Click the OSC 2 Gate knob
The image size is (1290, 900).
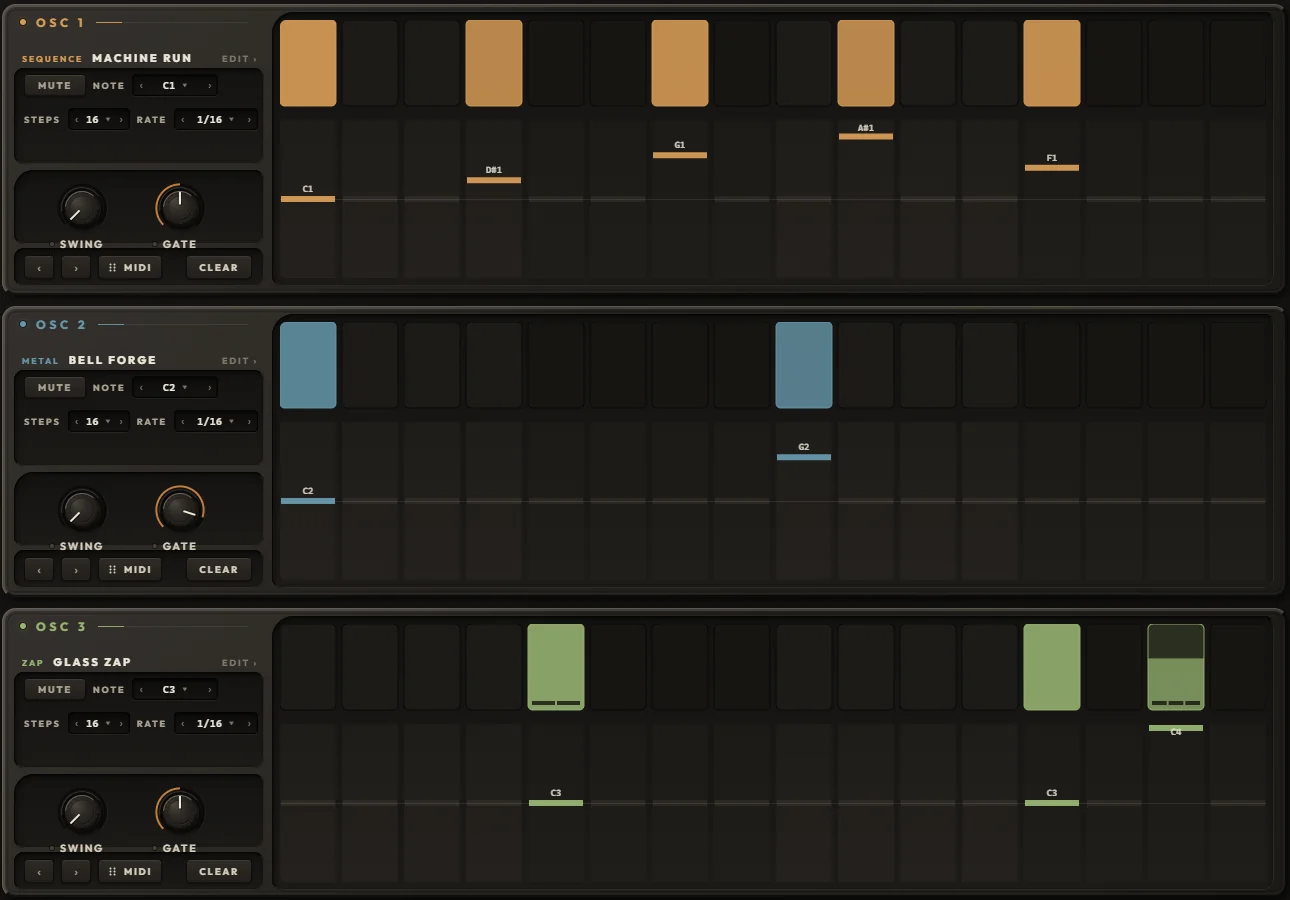[180, 510]
